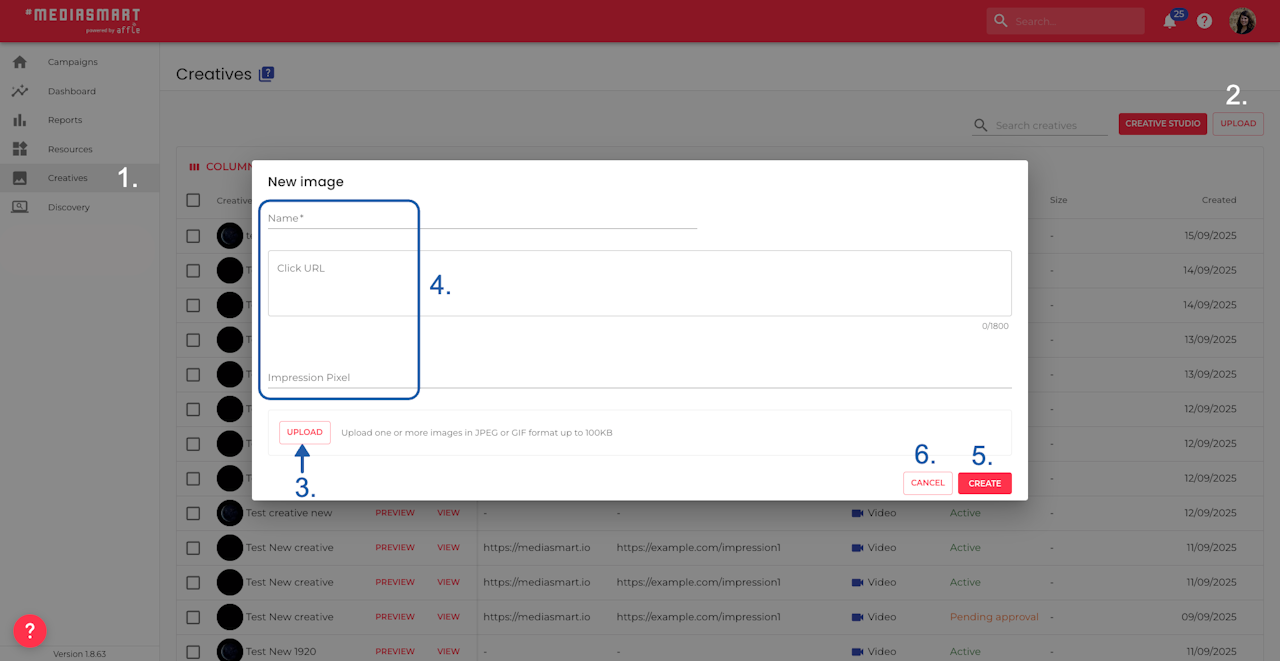Open the red floating help bubble

point(30,630)
